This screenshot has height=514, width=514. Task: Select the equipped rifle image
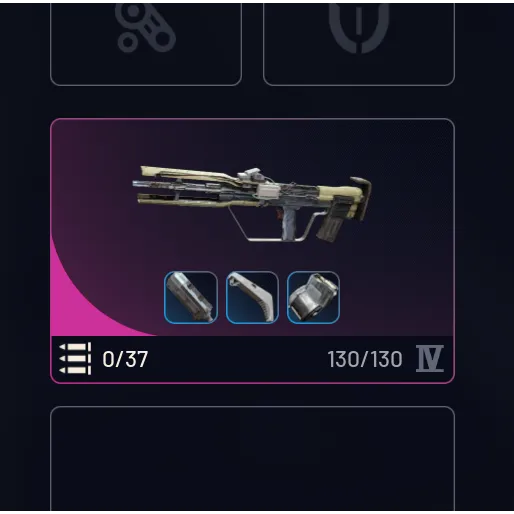pos(252,203)
